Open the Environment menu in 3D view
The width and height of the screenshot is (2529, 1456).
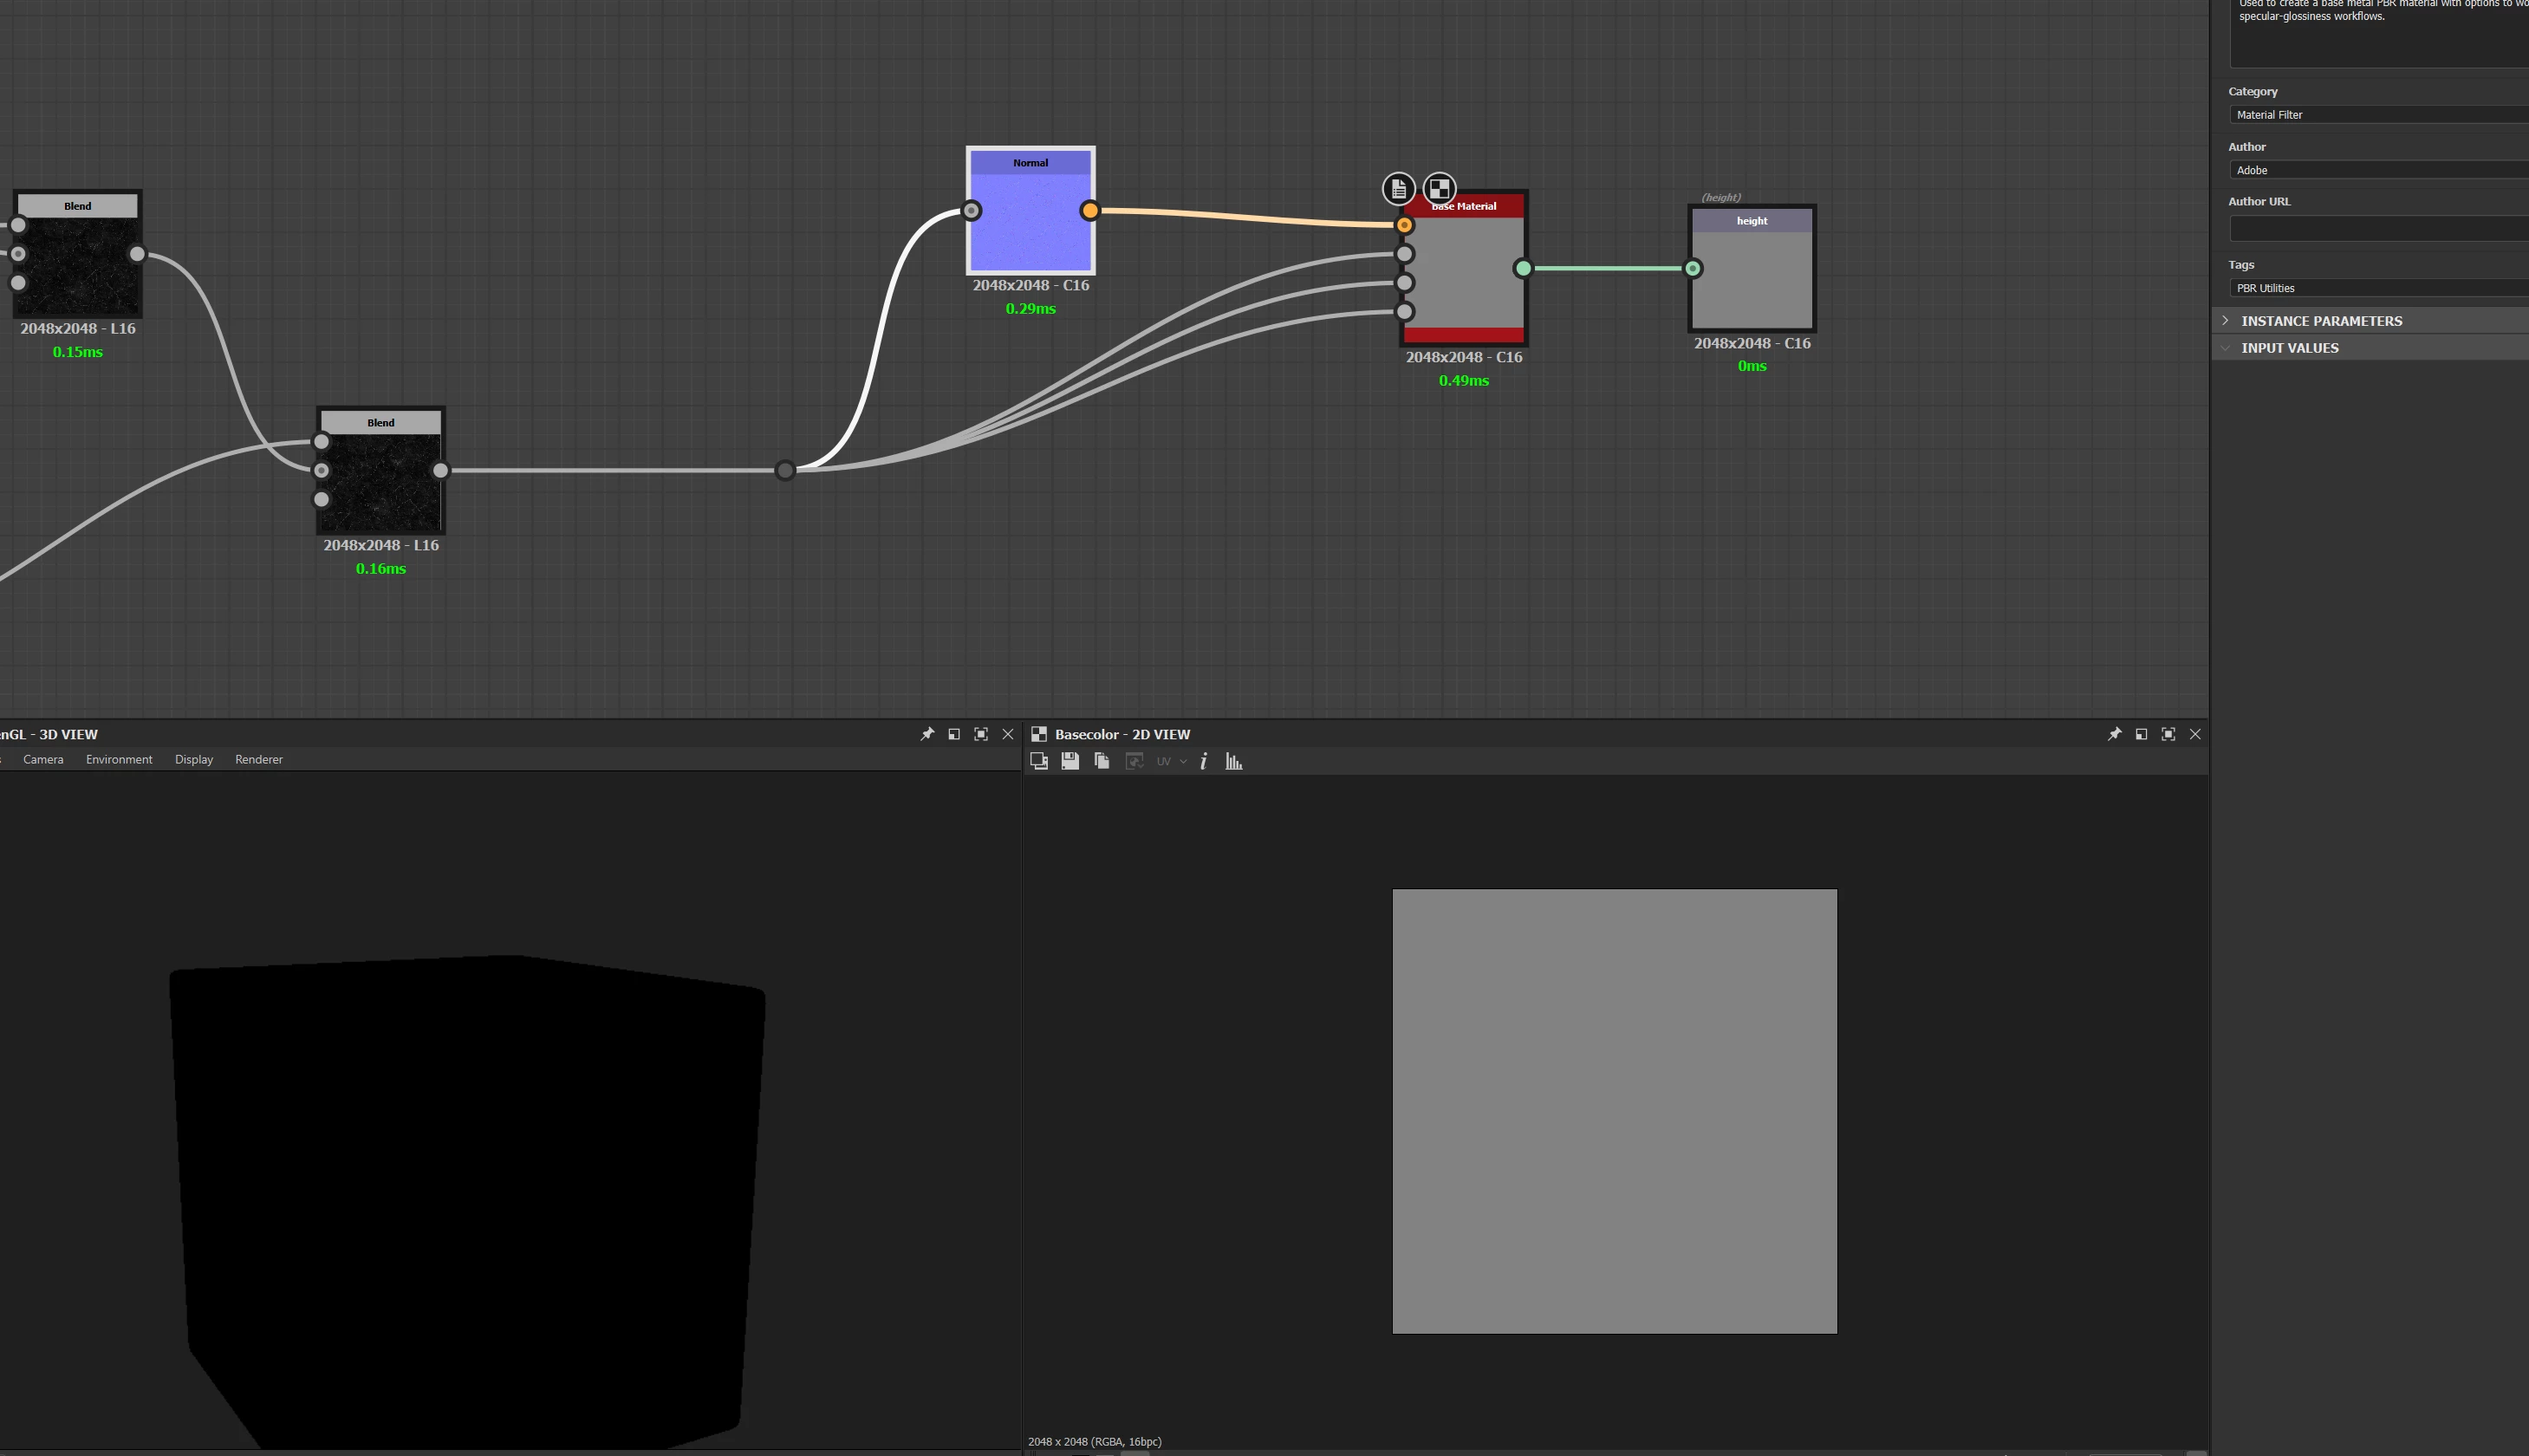click(x=119, y=759)
